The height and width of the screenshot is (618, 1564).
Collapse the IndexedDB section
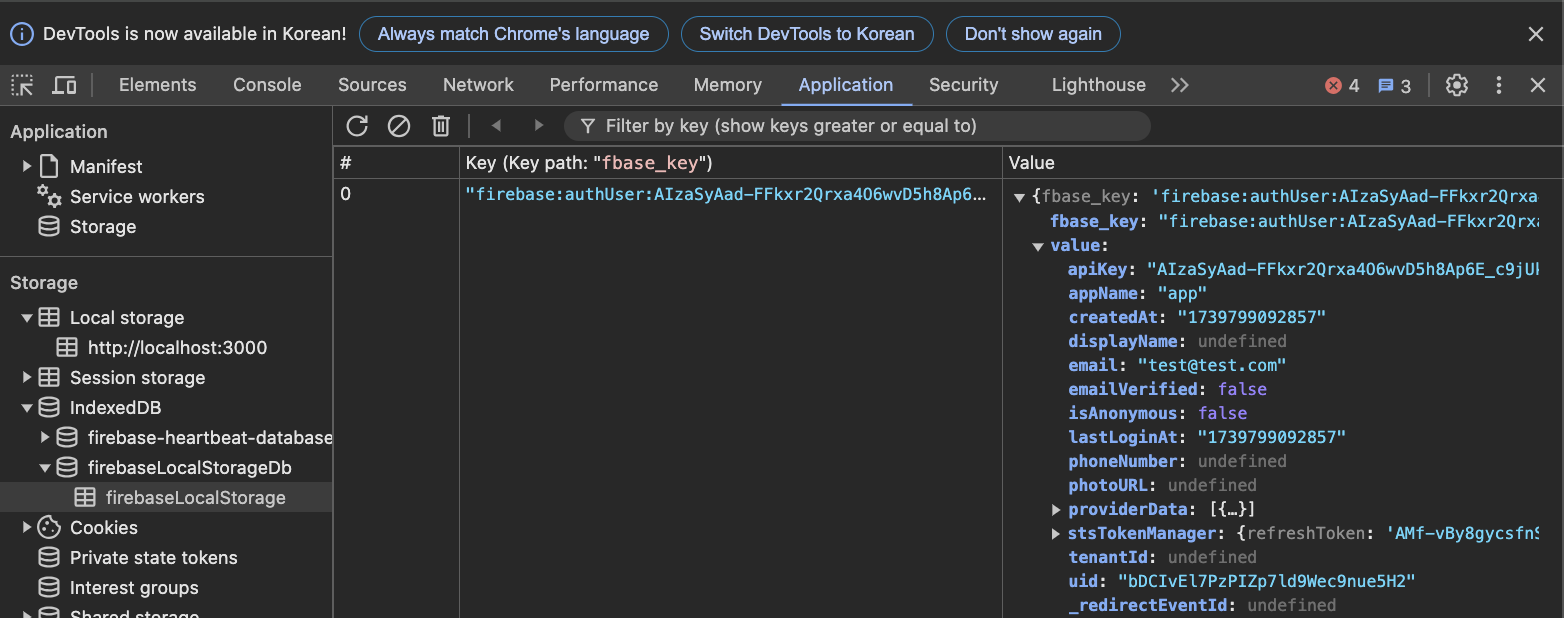coord(27,408)
